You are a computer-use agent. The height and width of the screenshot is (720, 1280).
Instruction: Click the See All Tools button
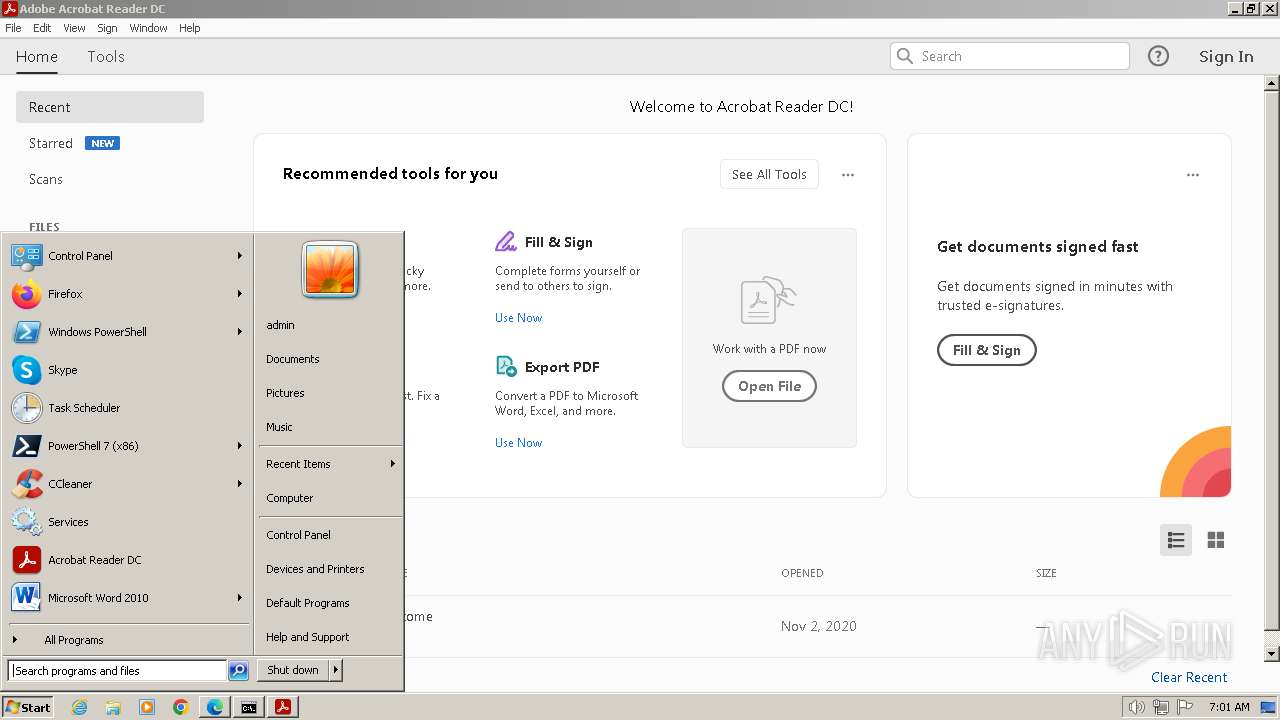(769, 174)
